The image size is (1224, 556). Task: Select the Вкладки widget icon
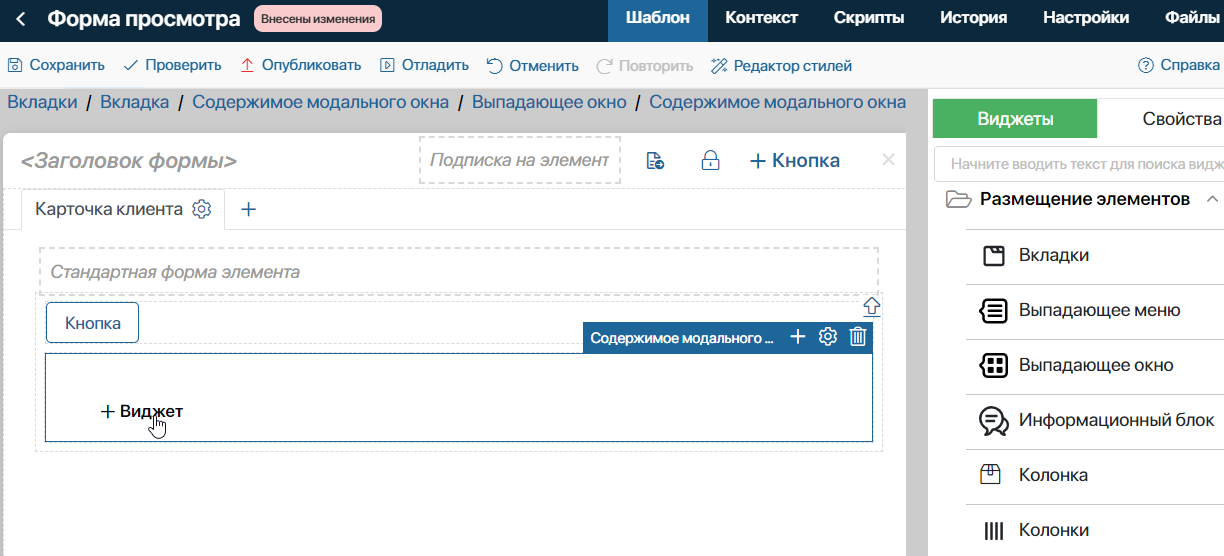(993, 255)
